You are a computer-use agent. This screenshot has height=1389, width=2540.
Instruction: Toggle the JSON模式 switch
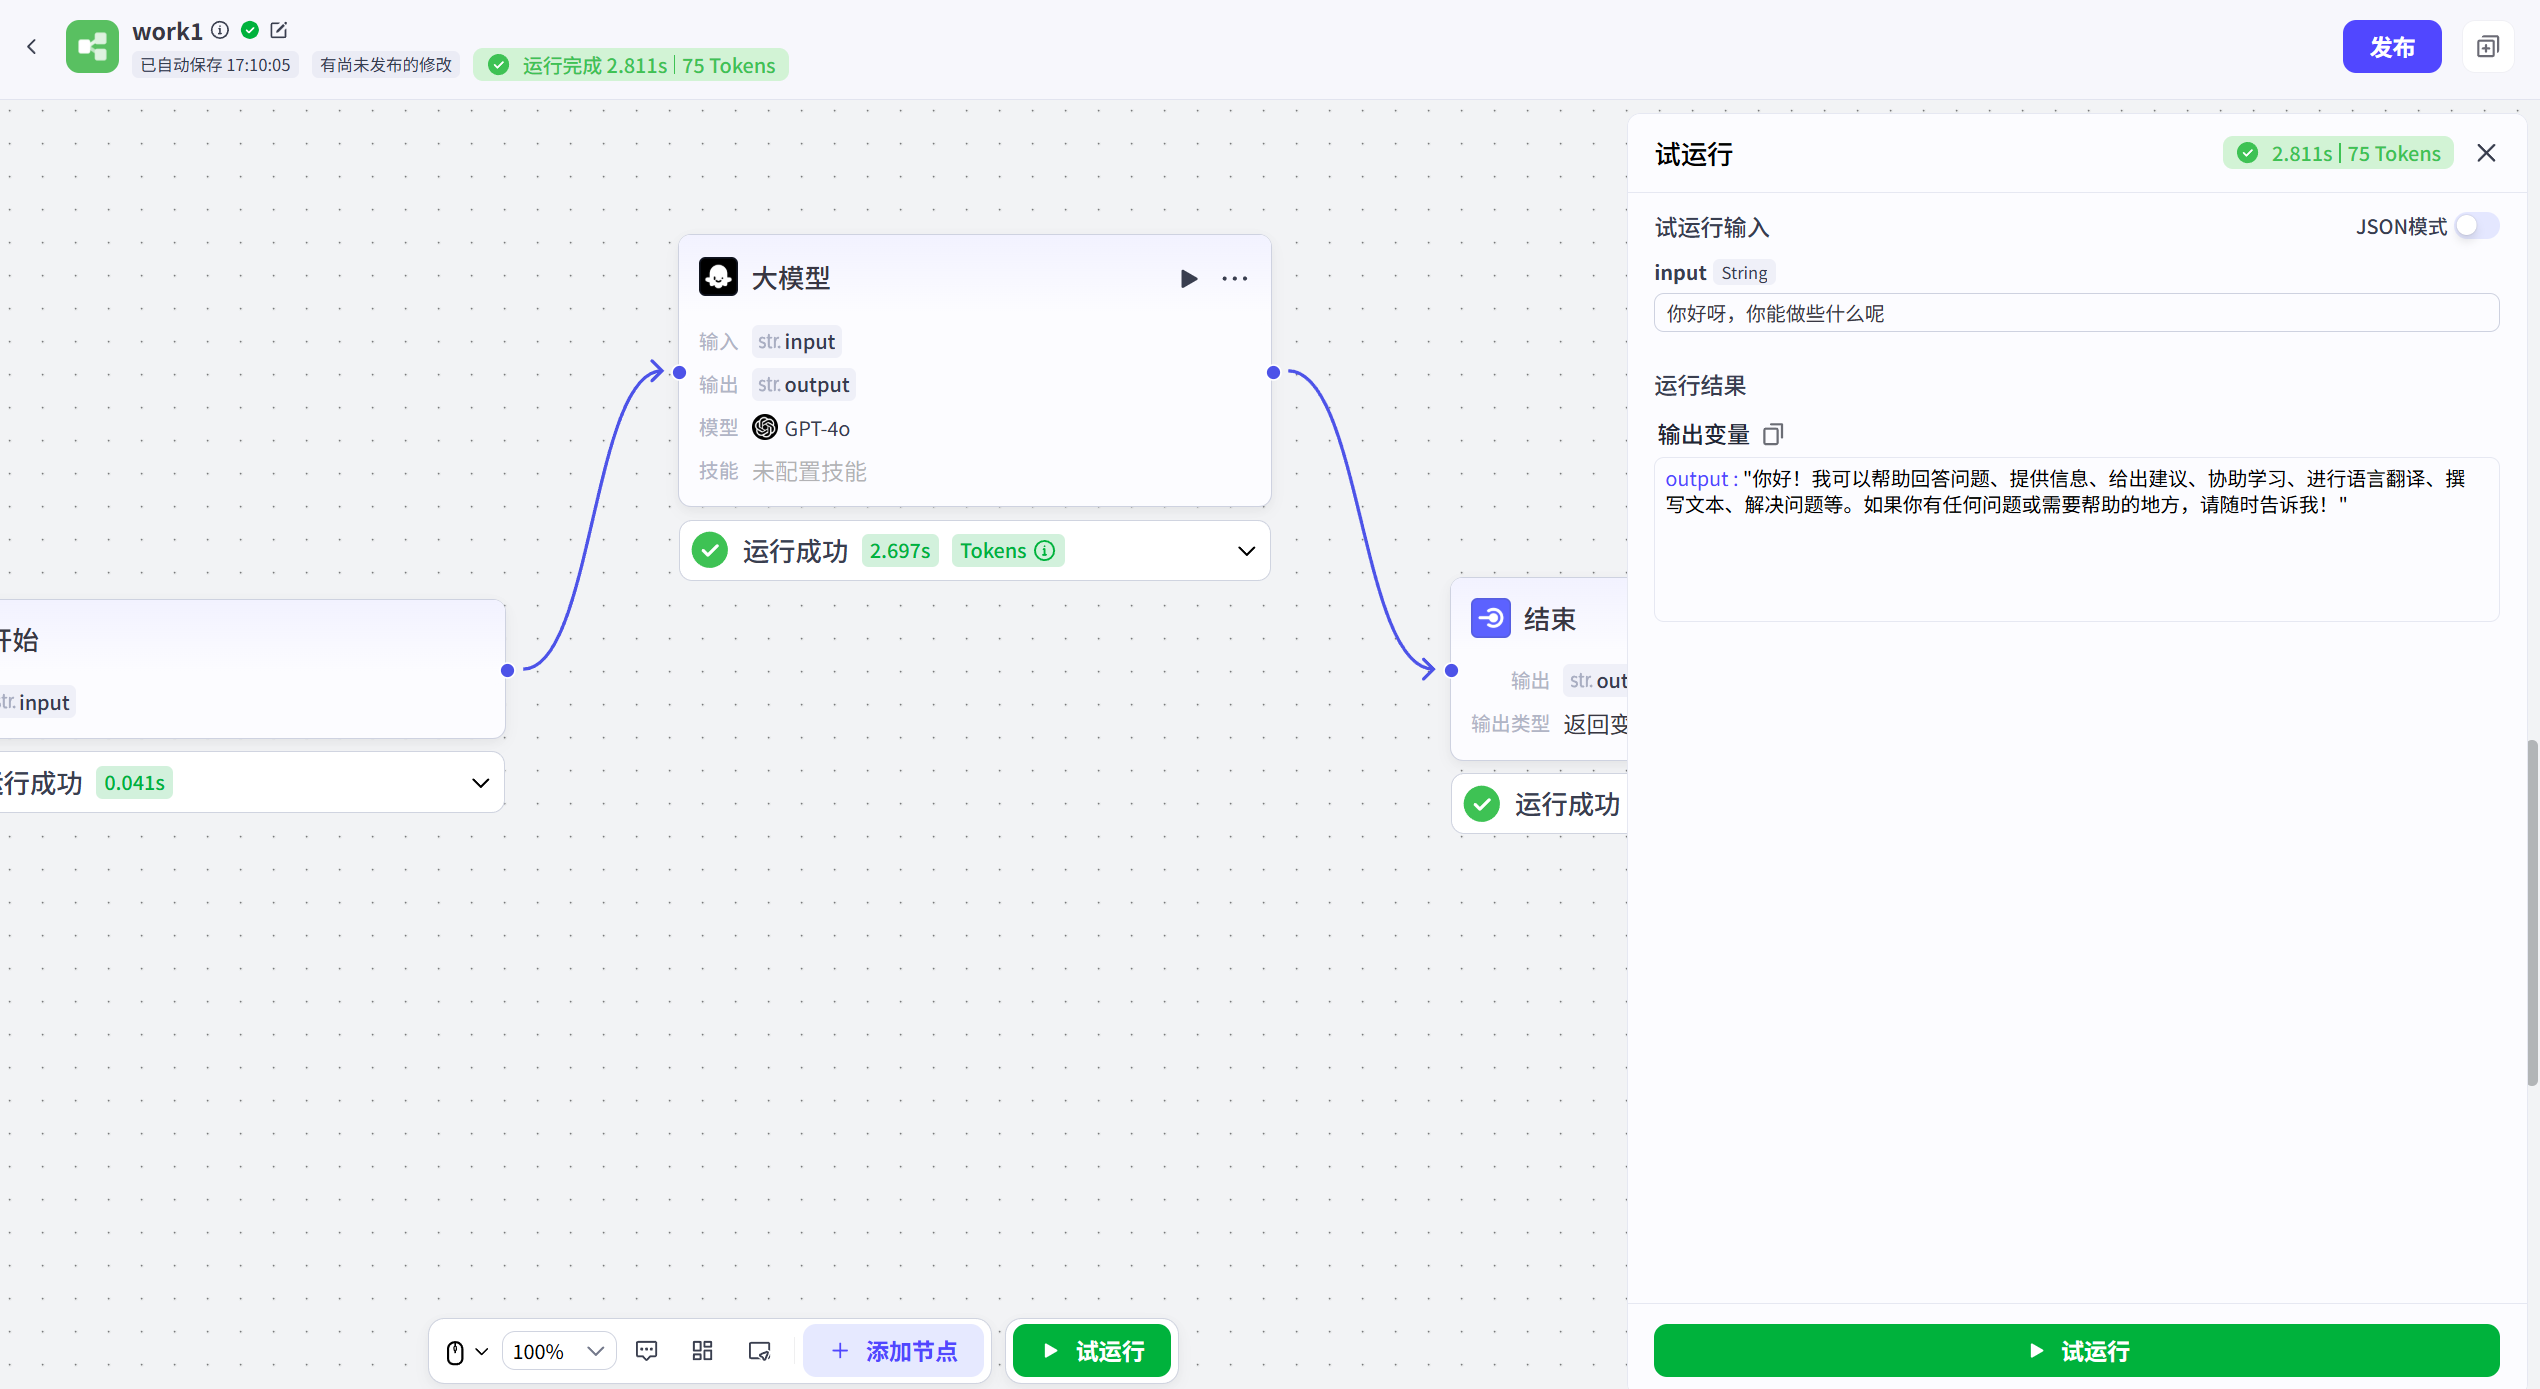click(x=2476, y=226)
